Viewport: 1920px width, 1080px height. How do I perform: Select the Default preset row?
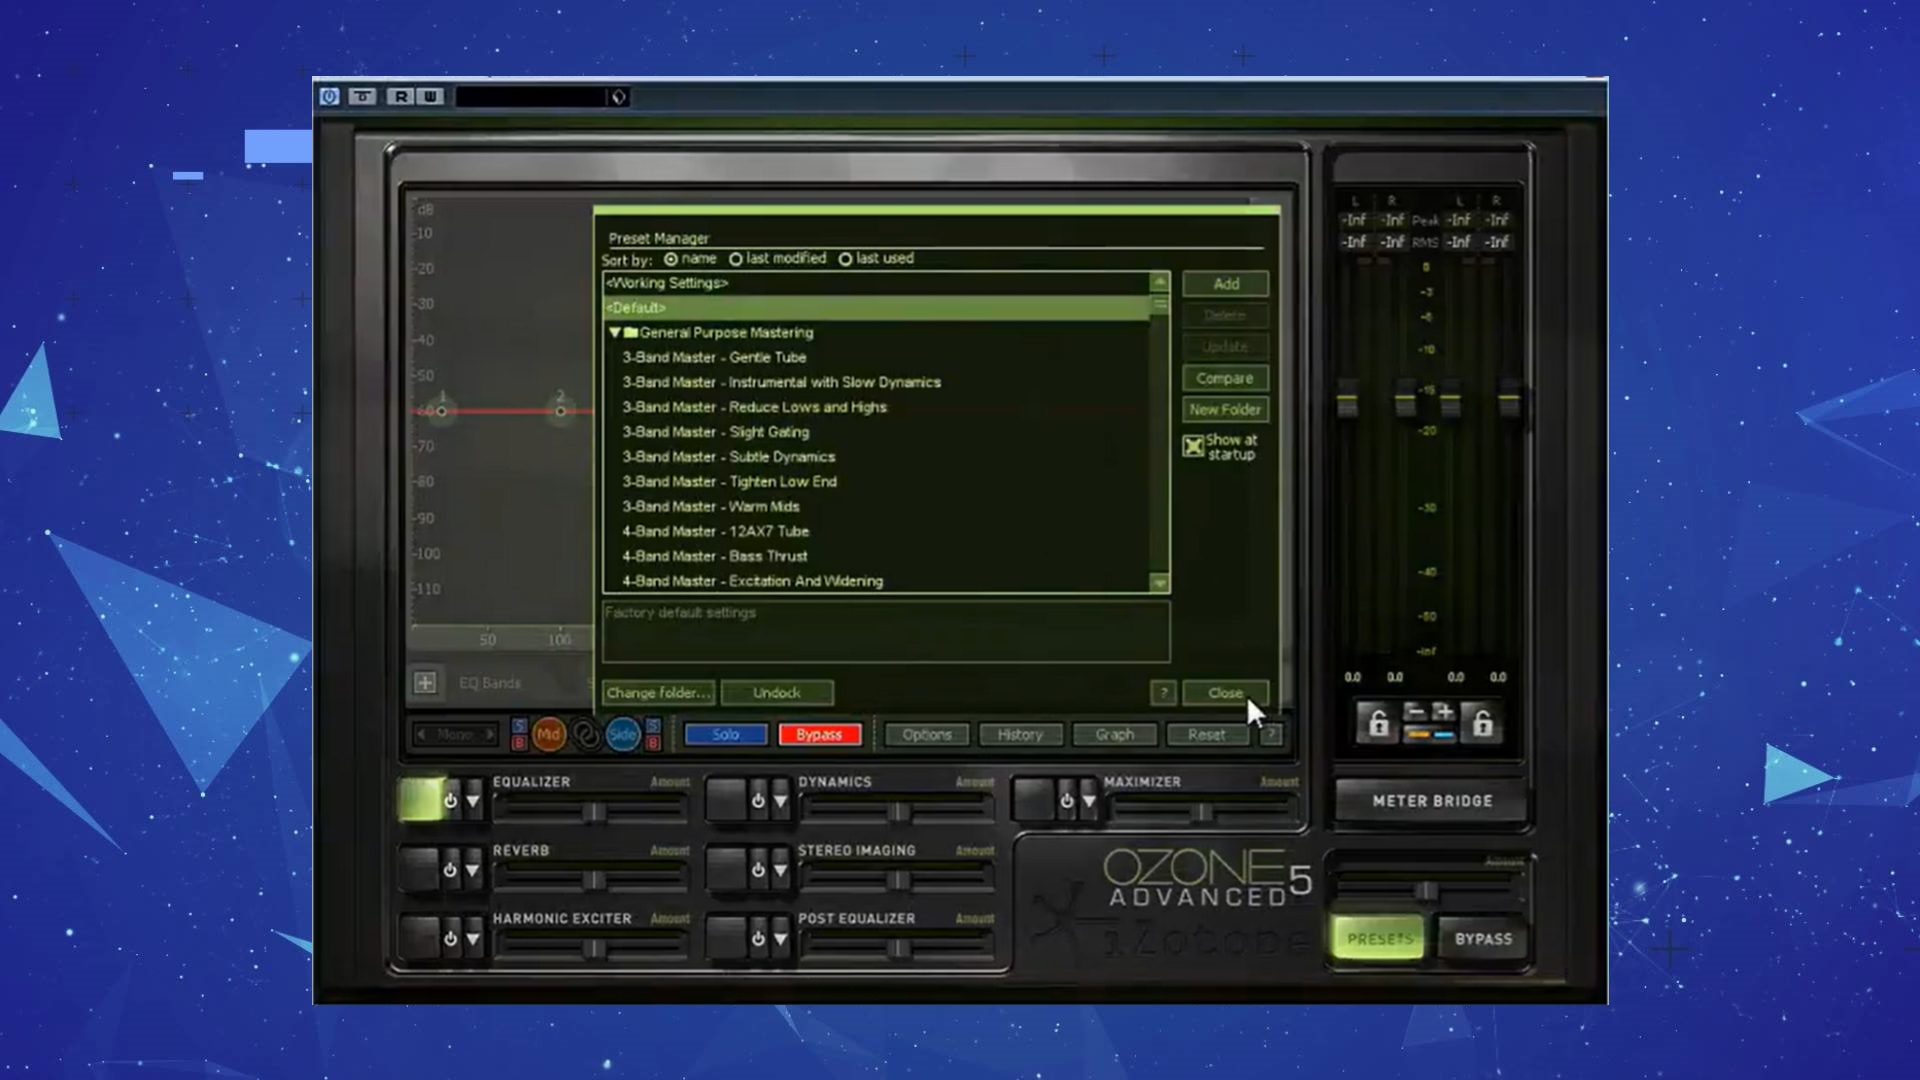pos(877,308)
